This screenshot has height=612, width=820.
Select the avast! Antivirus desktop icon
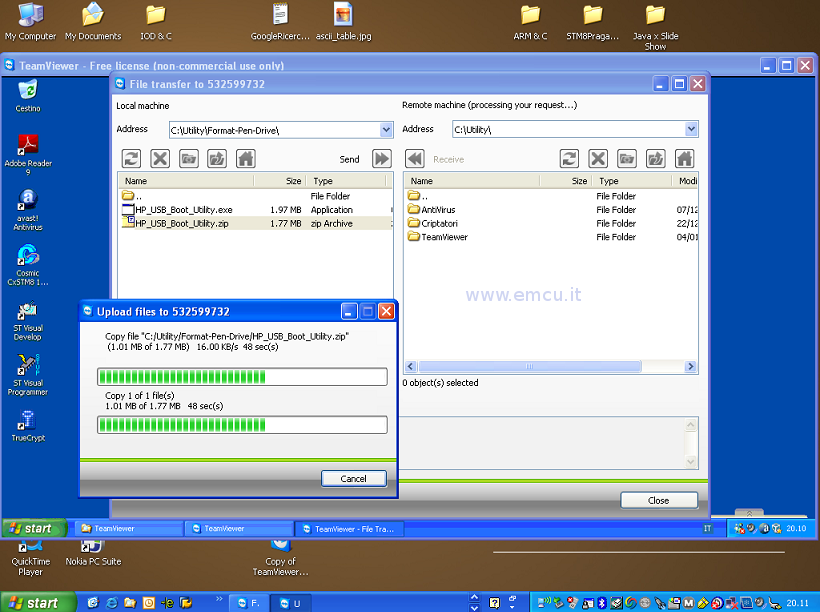tap(28, 210)
